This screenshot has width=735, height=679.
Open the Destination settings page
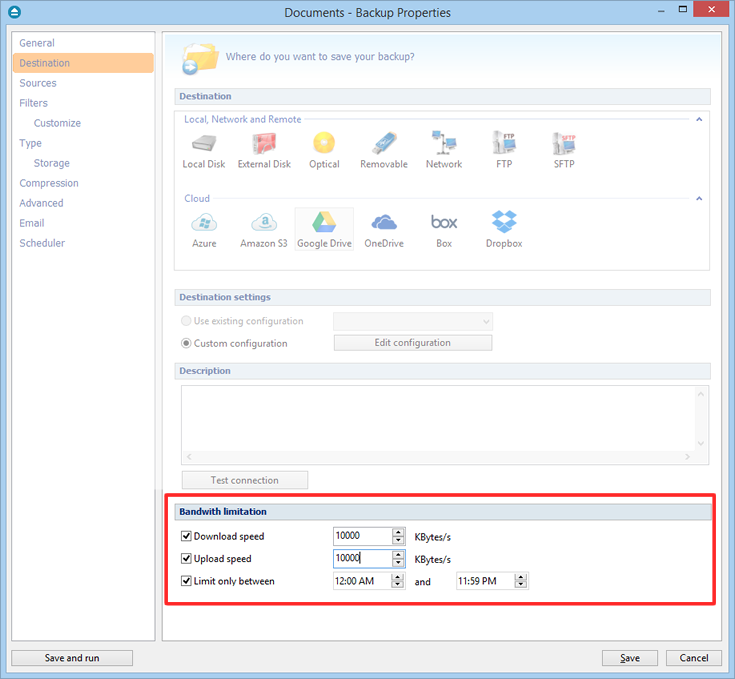[x=83, y=63]
